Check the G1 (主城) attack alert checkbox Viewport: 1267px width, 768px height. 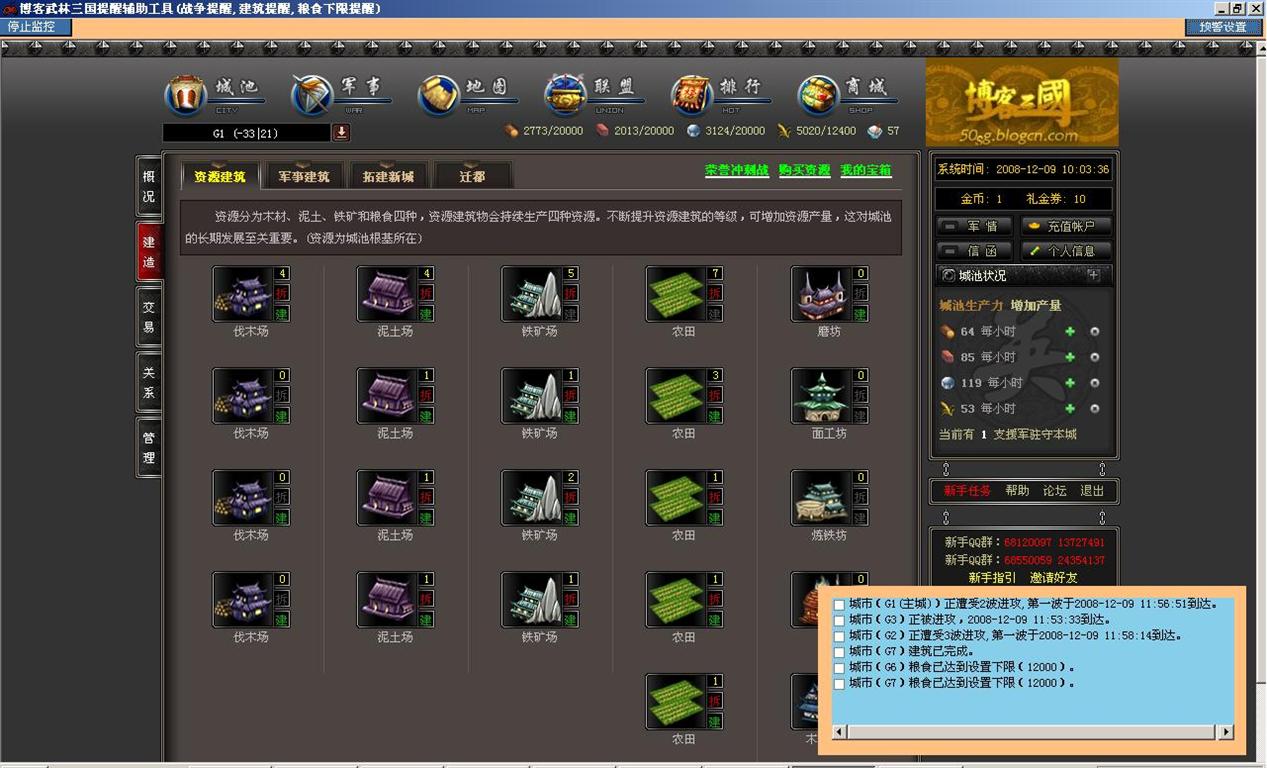839,604
